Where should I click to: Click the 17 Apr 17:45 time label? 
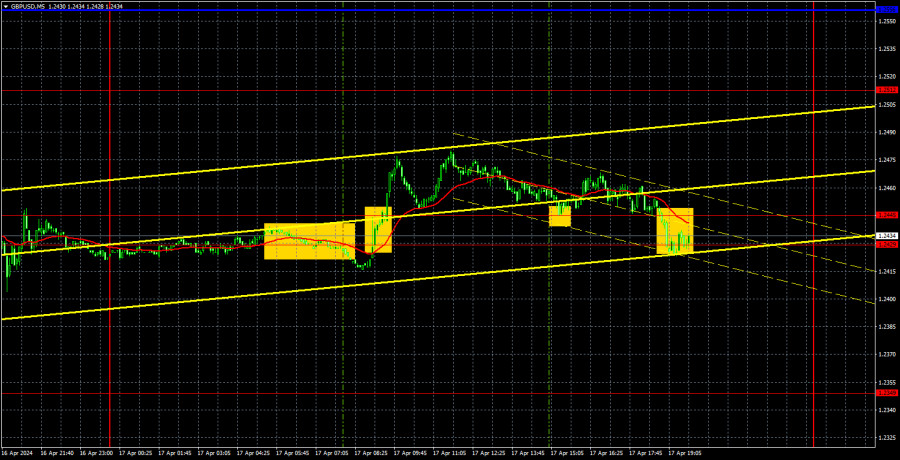click(x=644, y=453)
